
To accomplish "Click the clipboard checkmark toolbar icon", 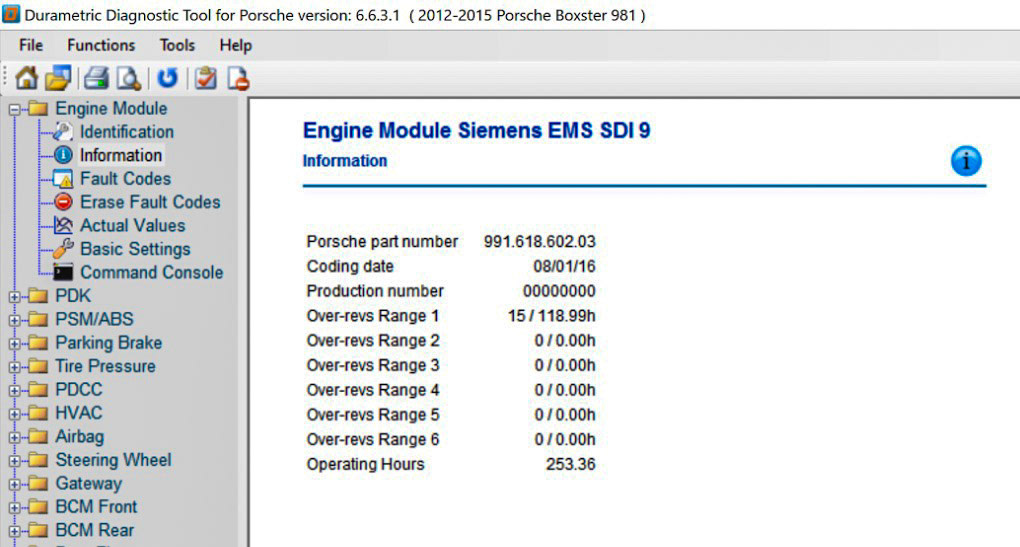I will pyautogui.click(x=206, y=78).
